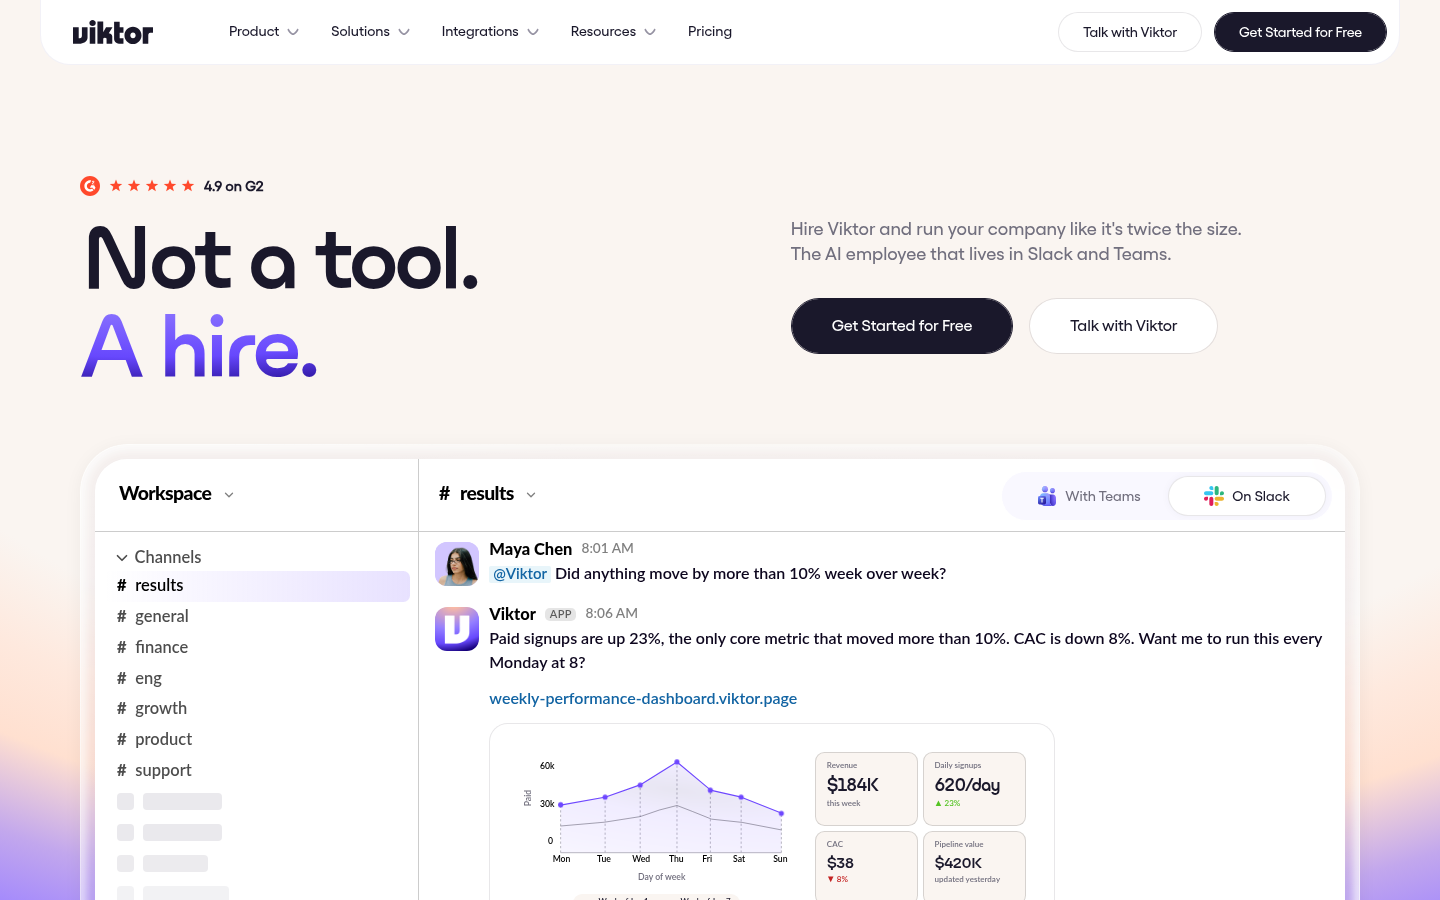Switch demo to On Slack

click(x=1247, y=496)
